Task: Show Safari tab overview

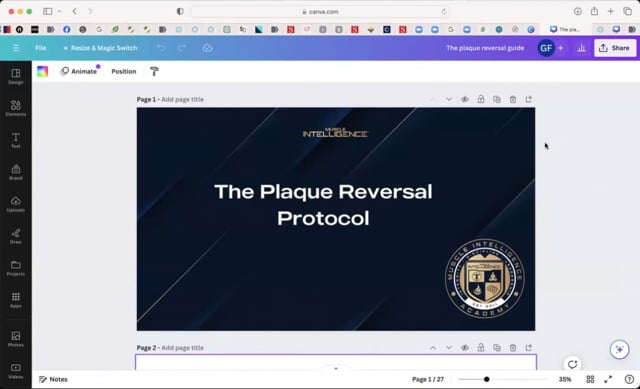Action: click(x=627, y=11)
